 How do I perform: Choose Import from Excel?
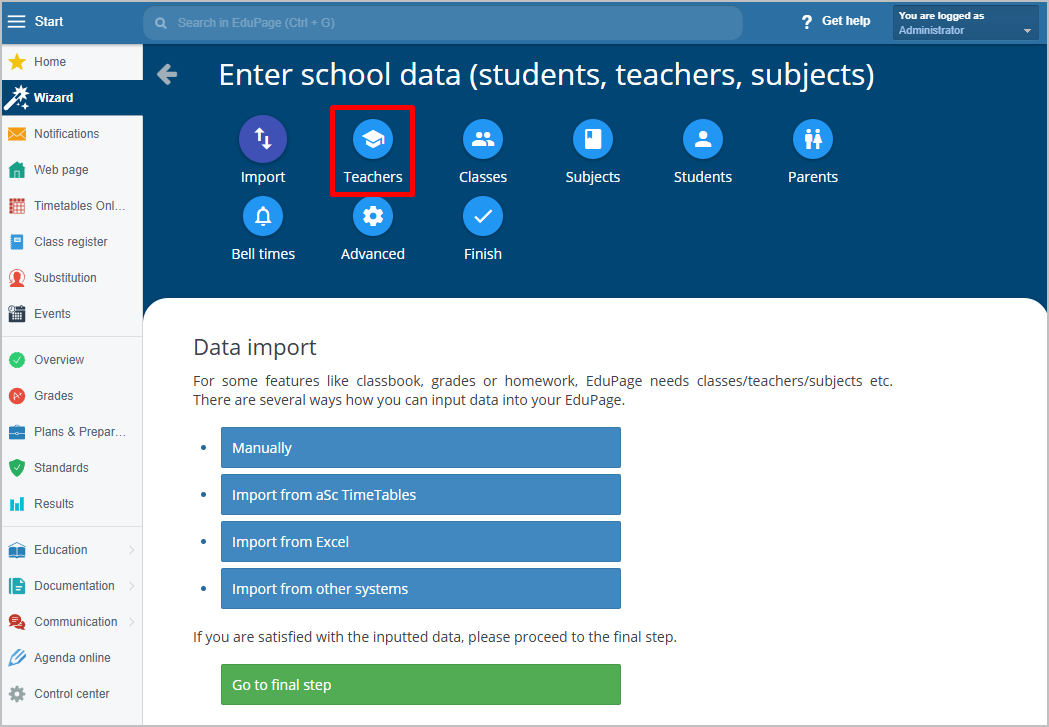(x=421, y=542)
